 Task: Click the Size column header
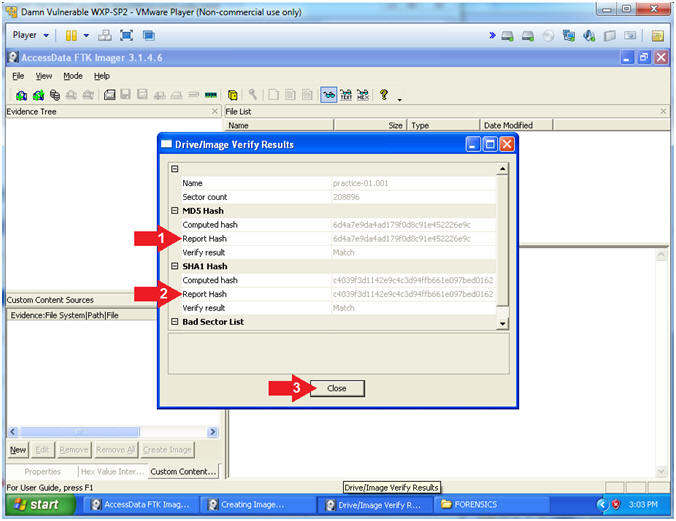click(x=370, y=125)
